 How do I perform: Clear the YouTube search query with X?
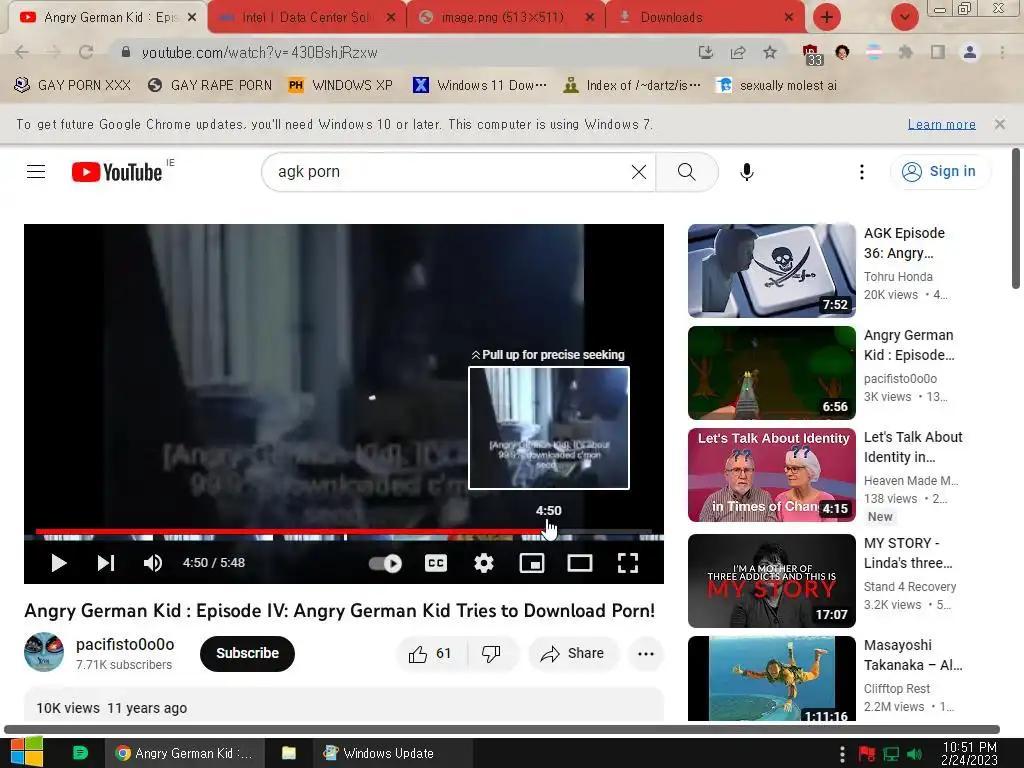tap(639, 172)
